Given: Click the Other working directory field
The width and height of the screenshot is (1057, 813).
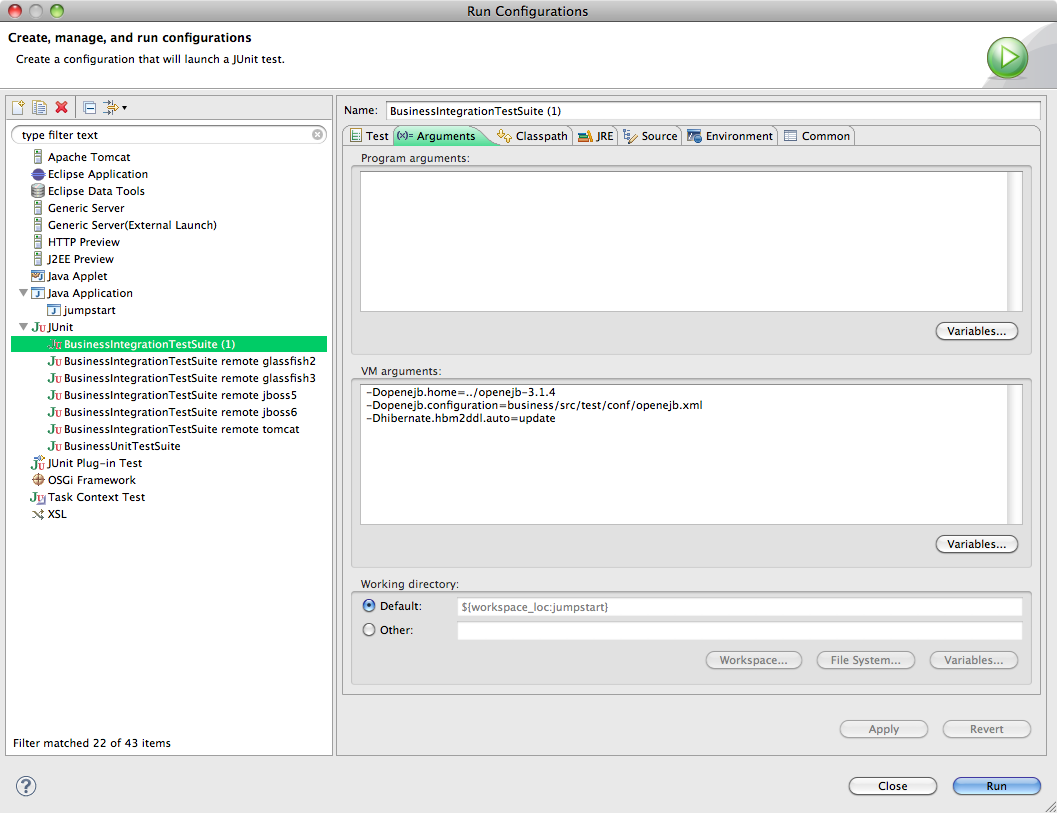Looking at the screenshot, I should [x=739, y=631].
